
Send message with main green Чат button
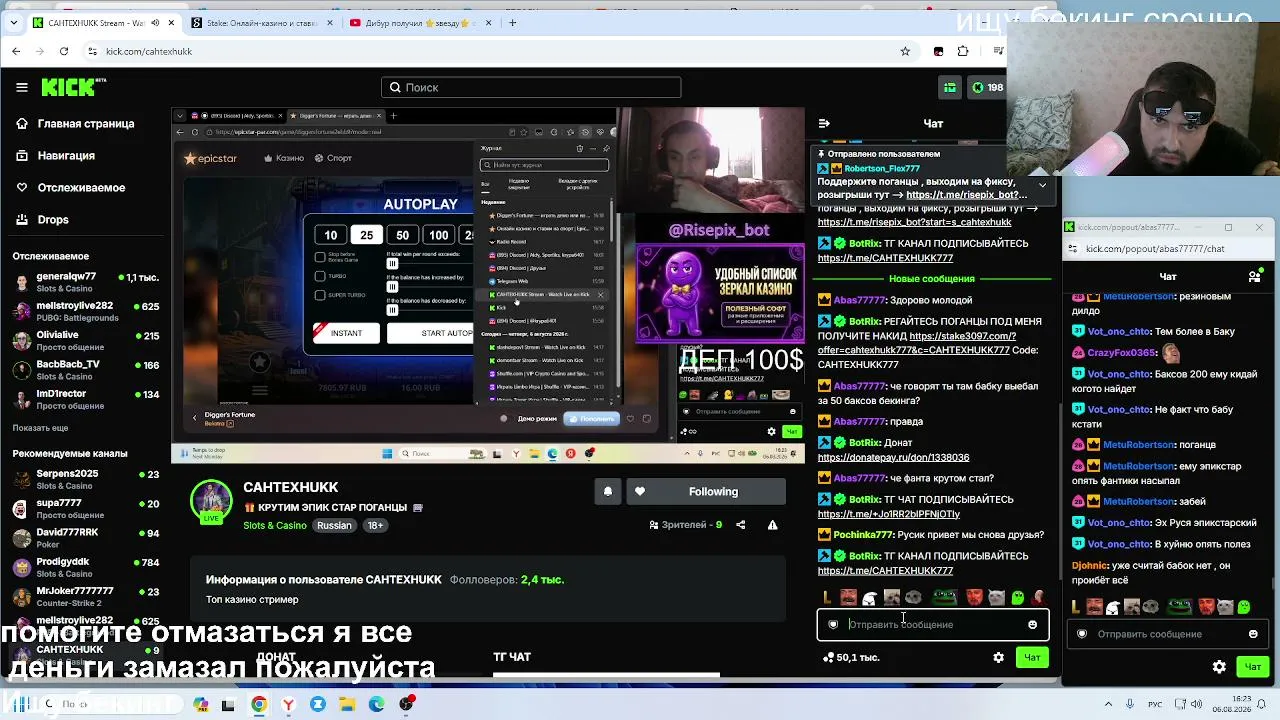pyautogui.click(x=1032, y=657)
